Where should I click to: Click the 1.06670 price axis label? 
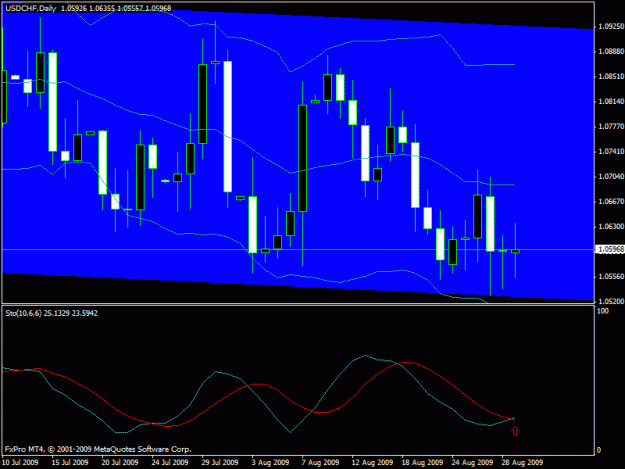(x=611, y=201)
